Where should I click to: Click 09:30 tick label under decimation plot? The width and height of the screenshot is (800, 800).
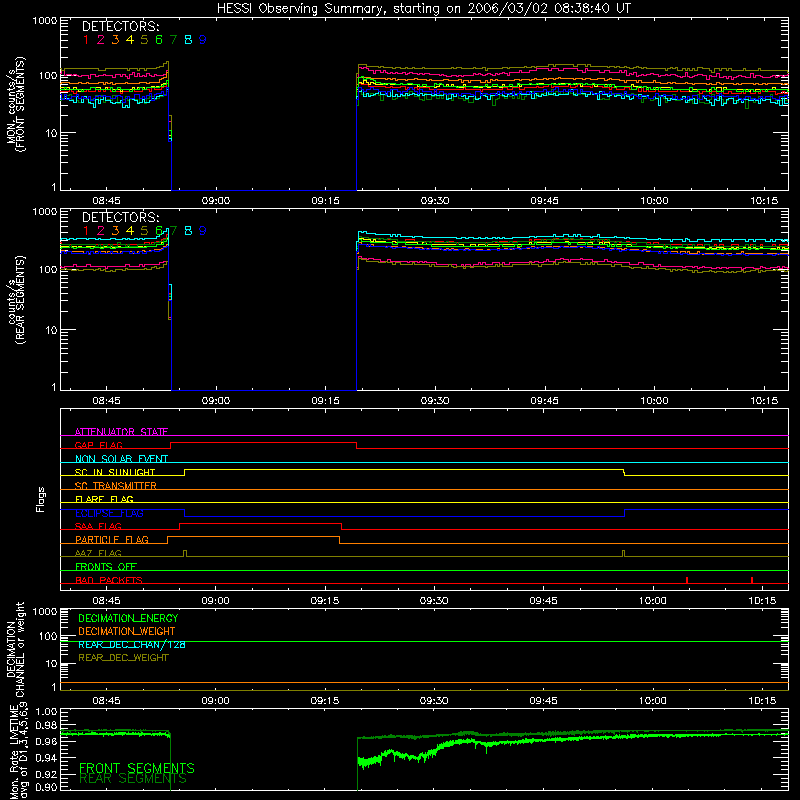[x=434, y=701]
